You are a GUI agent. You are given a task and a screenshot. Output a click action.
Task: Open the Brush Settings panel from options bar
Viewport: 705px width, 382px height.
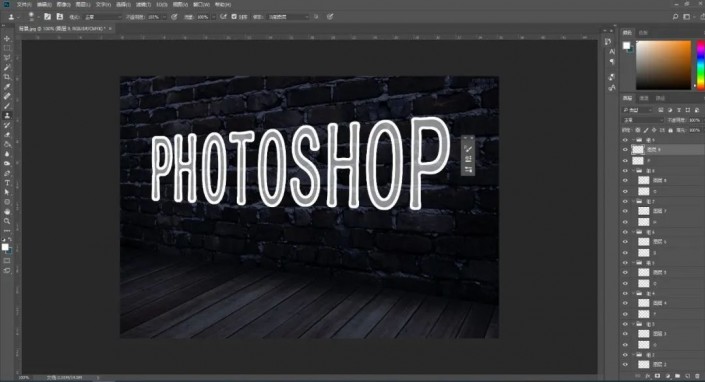click(47, 17)
